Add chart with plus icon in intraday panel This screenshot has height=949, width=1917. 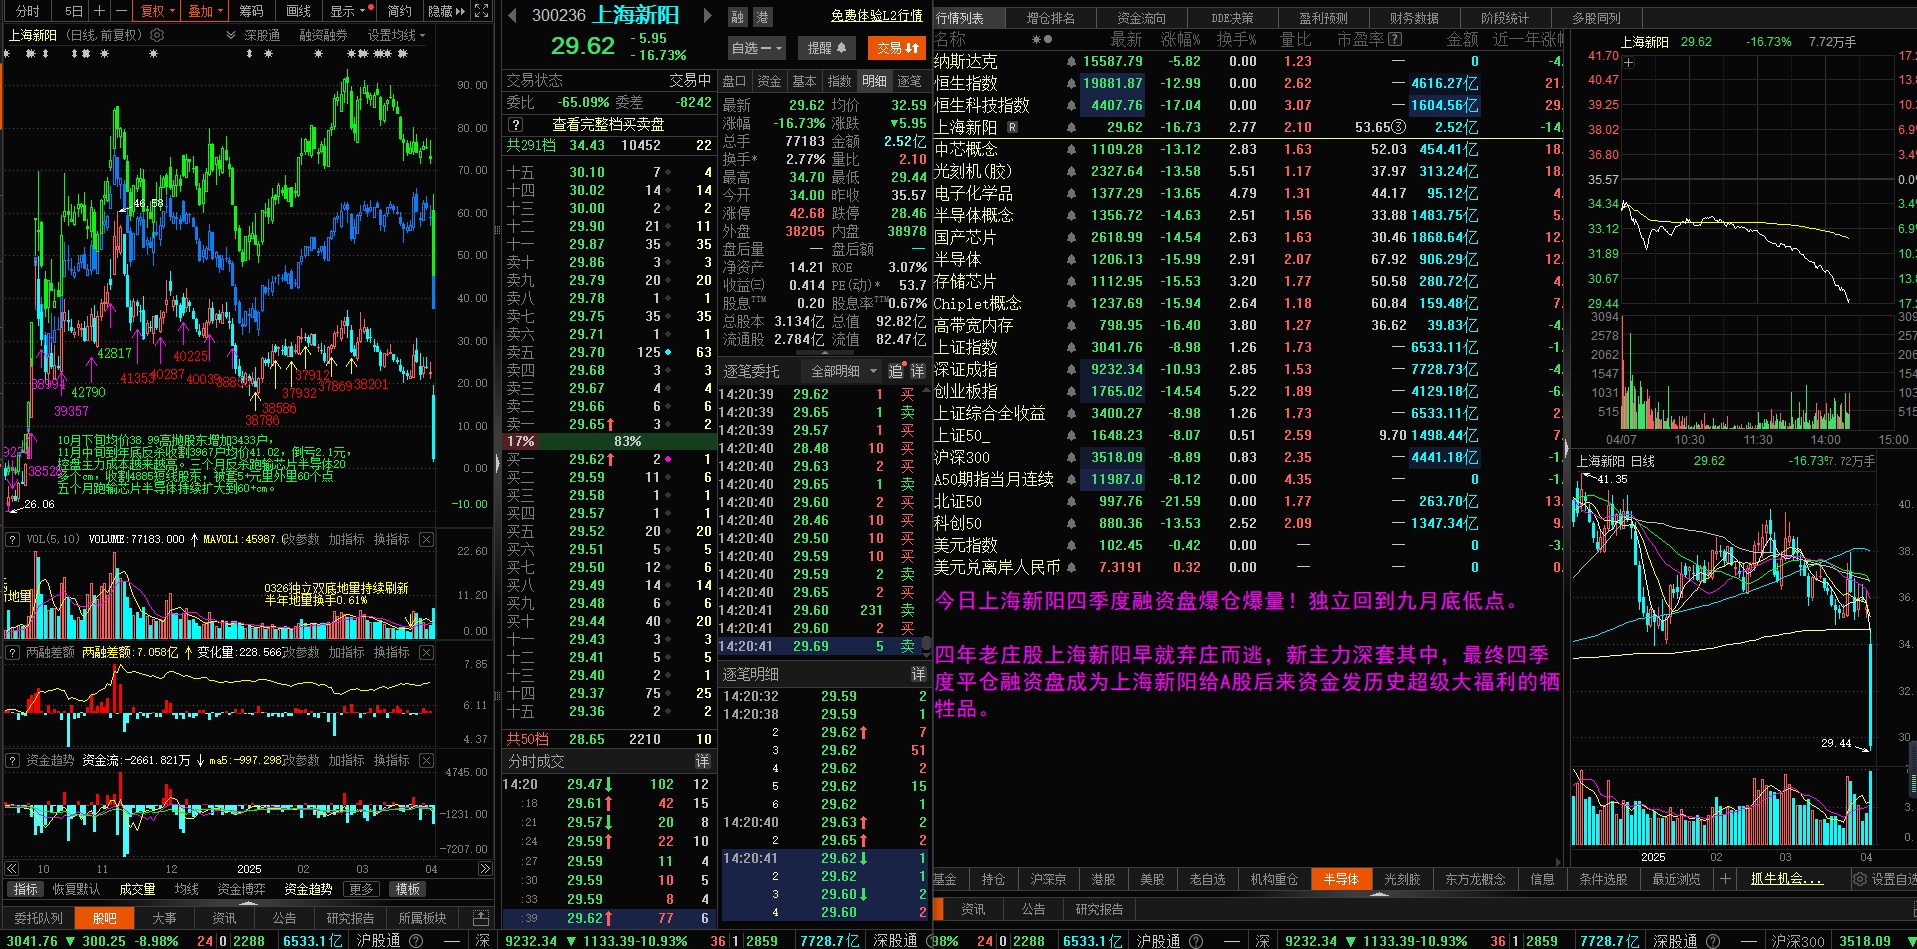(x=1629, y=62)
